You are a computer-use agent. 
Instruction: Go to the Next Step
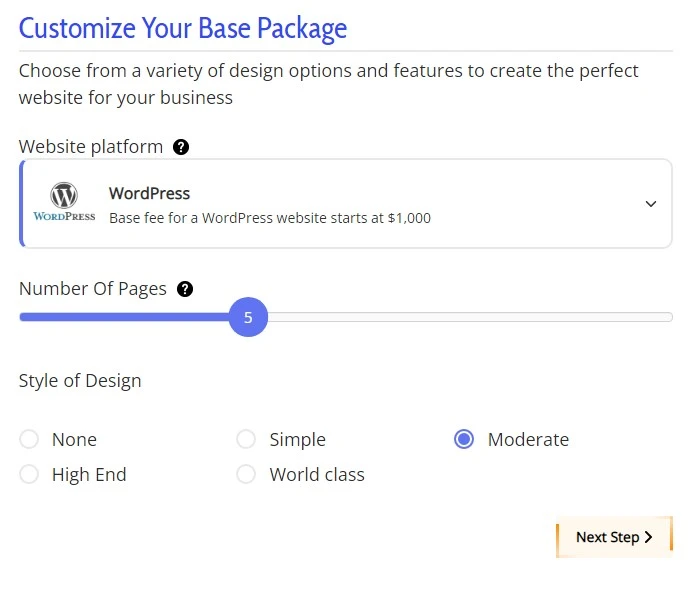614,537
